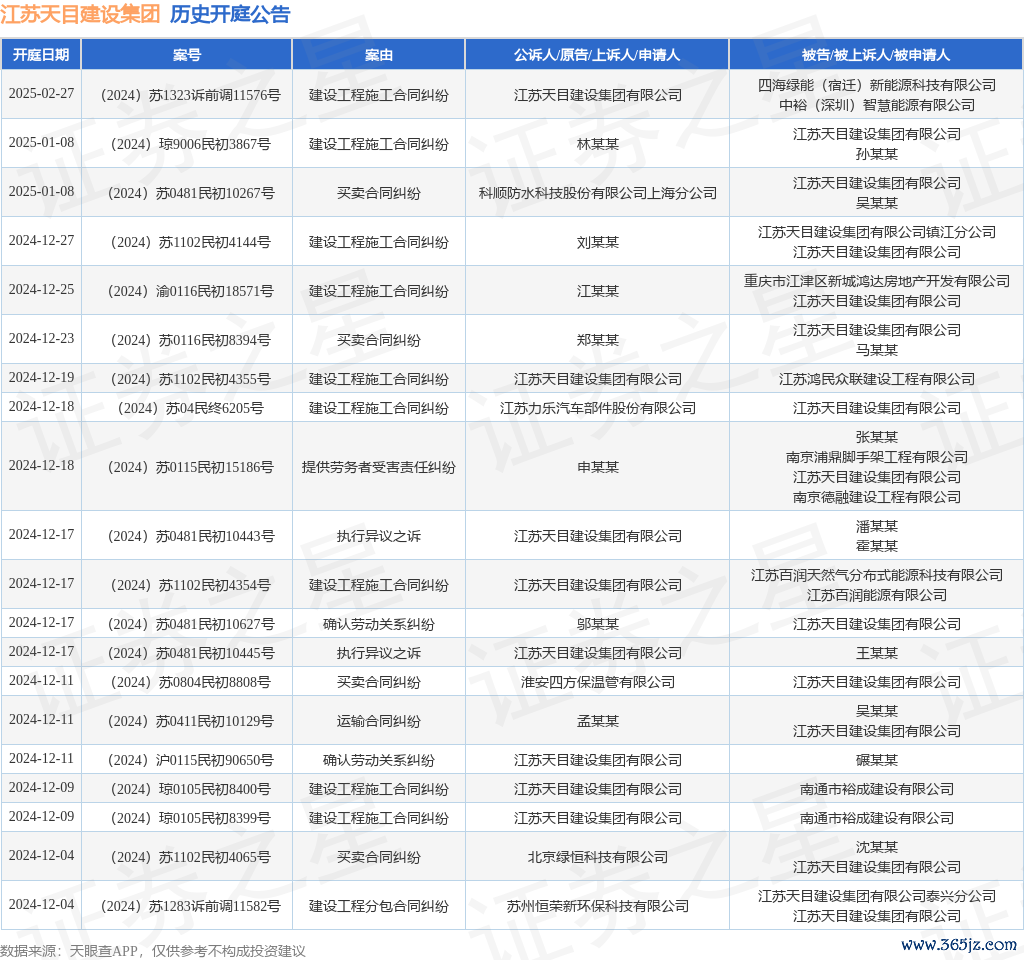Viewport: 1024px width, 960px height.
Task: Click case number (2024)琼0105民初8399号
Action: click(190, 818)
